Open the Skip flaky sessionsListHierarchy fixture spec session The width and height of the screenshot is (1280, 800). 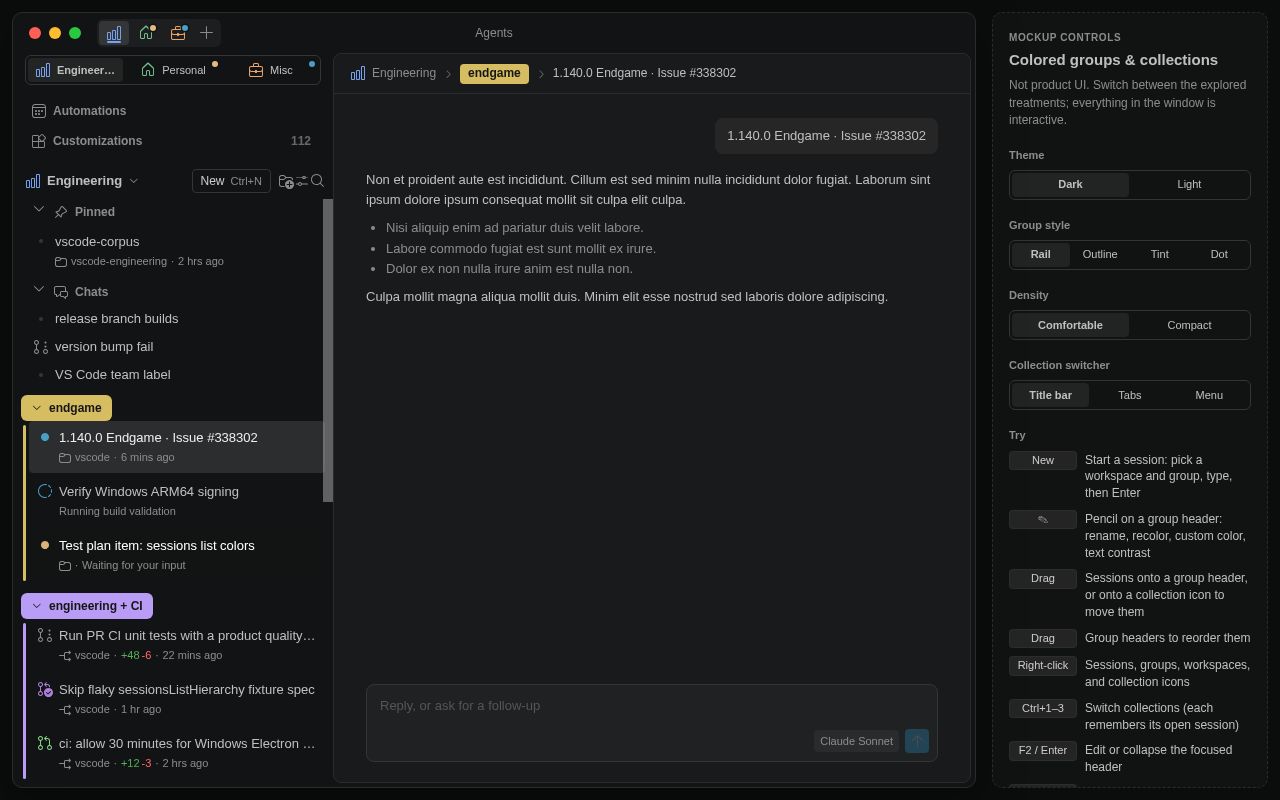click(x=176, y=699)
